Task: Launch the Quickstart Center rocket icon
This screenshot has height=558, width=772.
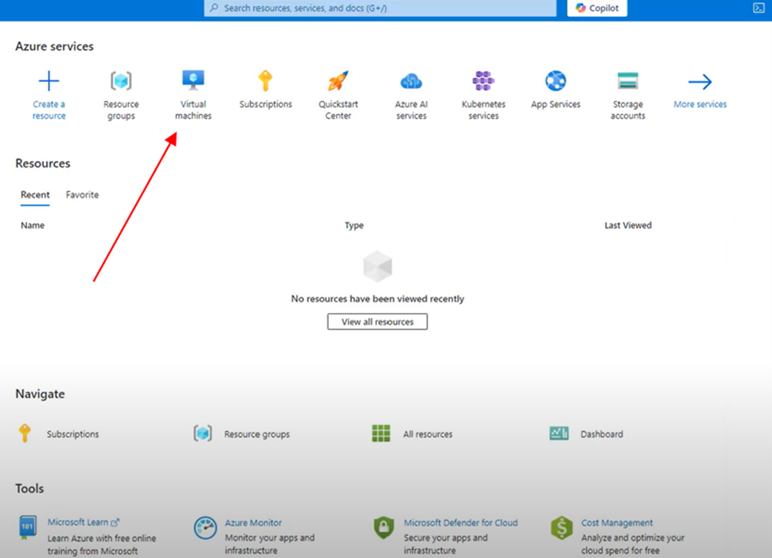Action: (x=338, y=81)
